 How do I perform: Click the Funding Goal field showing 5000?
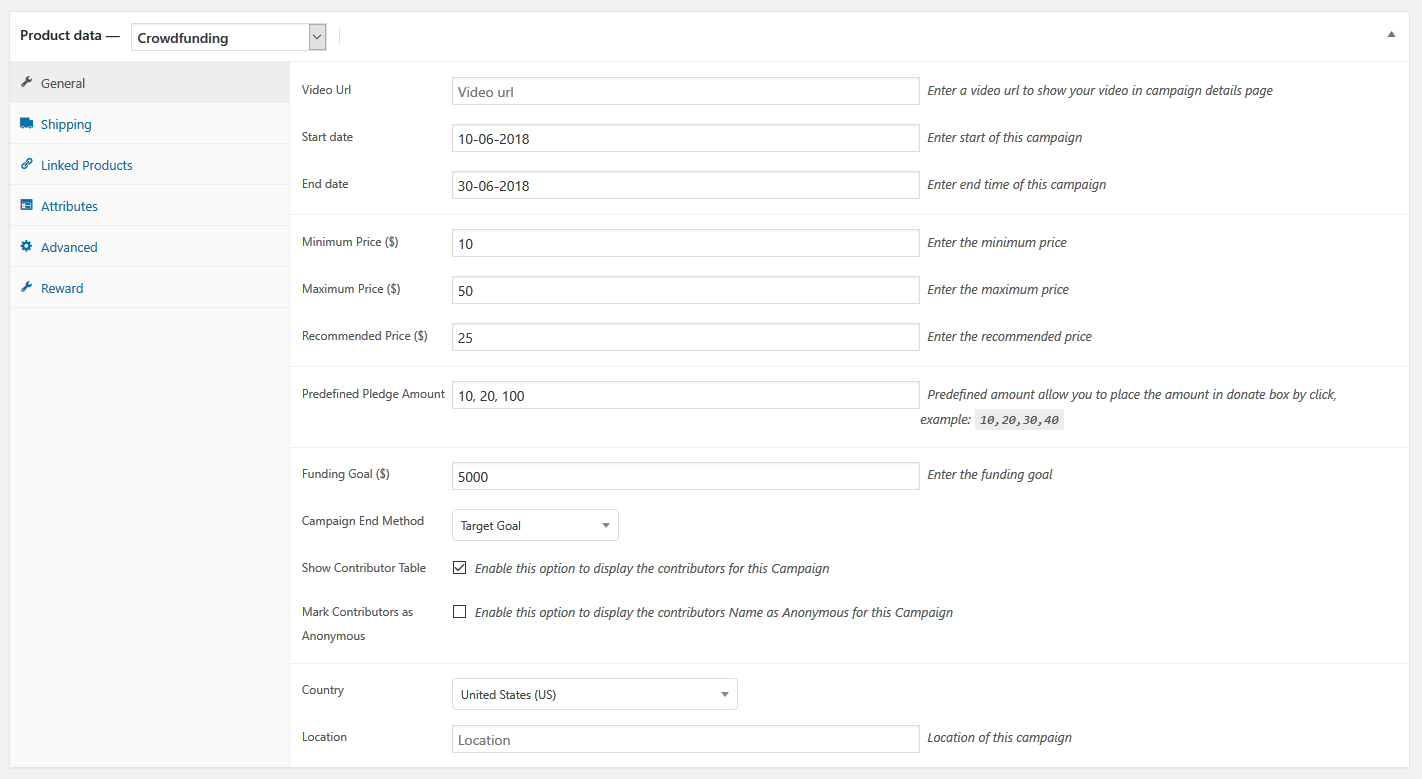pyautogui.click(x=685, y=475)
